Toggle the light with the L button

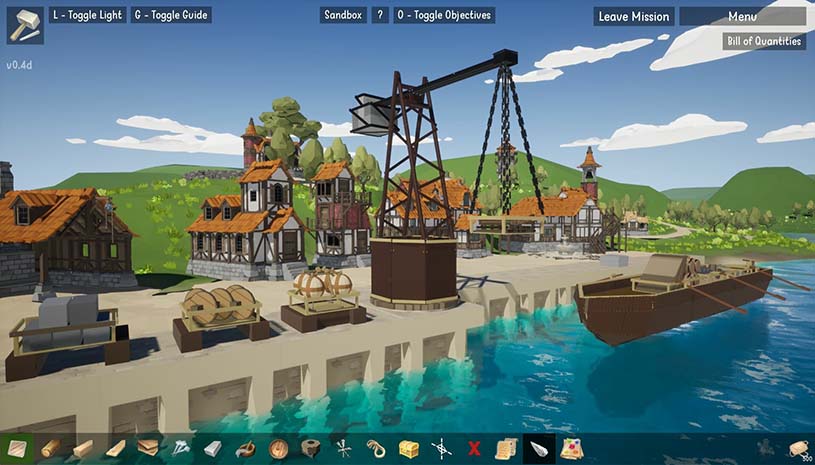coord(86,15)
